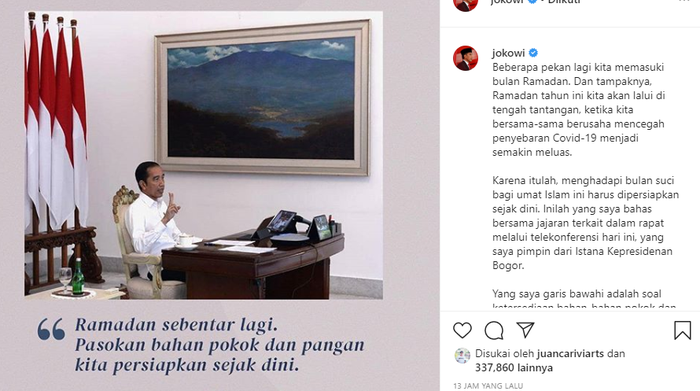This screenshot has height=391, width=700.
Task: Open the cropped header avatar at the top
Action: click(x=465, y=4)
